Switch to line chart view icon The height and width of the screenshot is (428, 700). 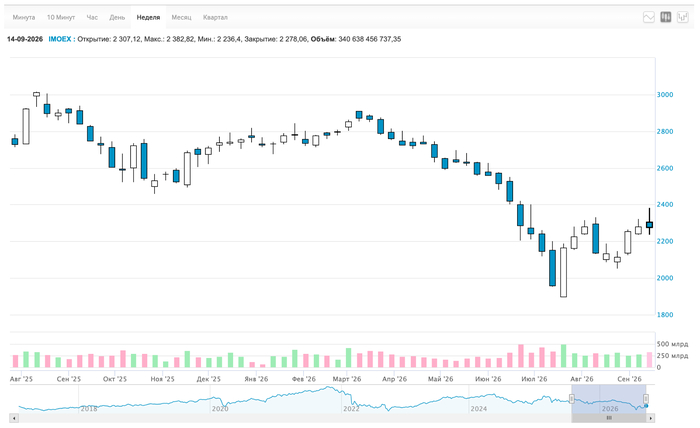(x=649, y=17)
